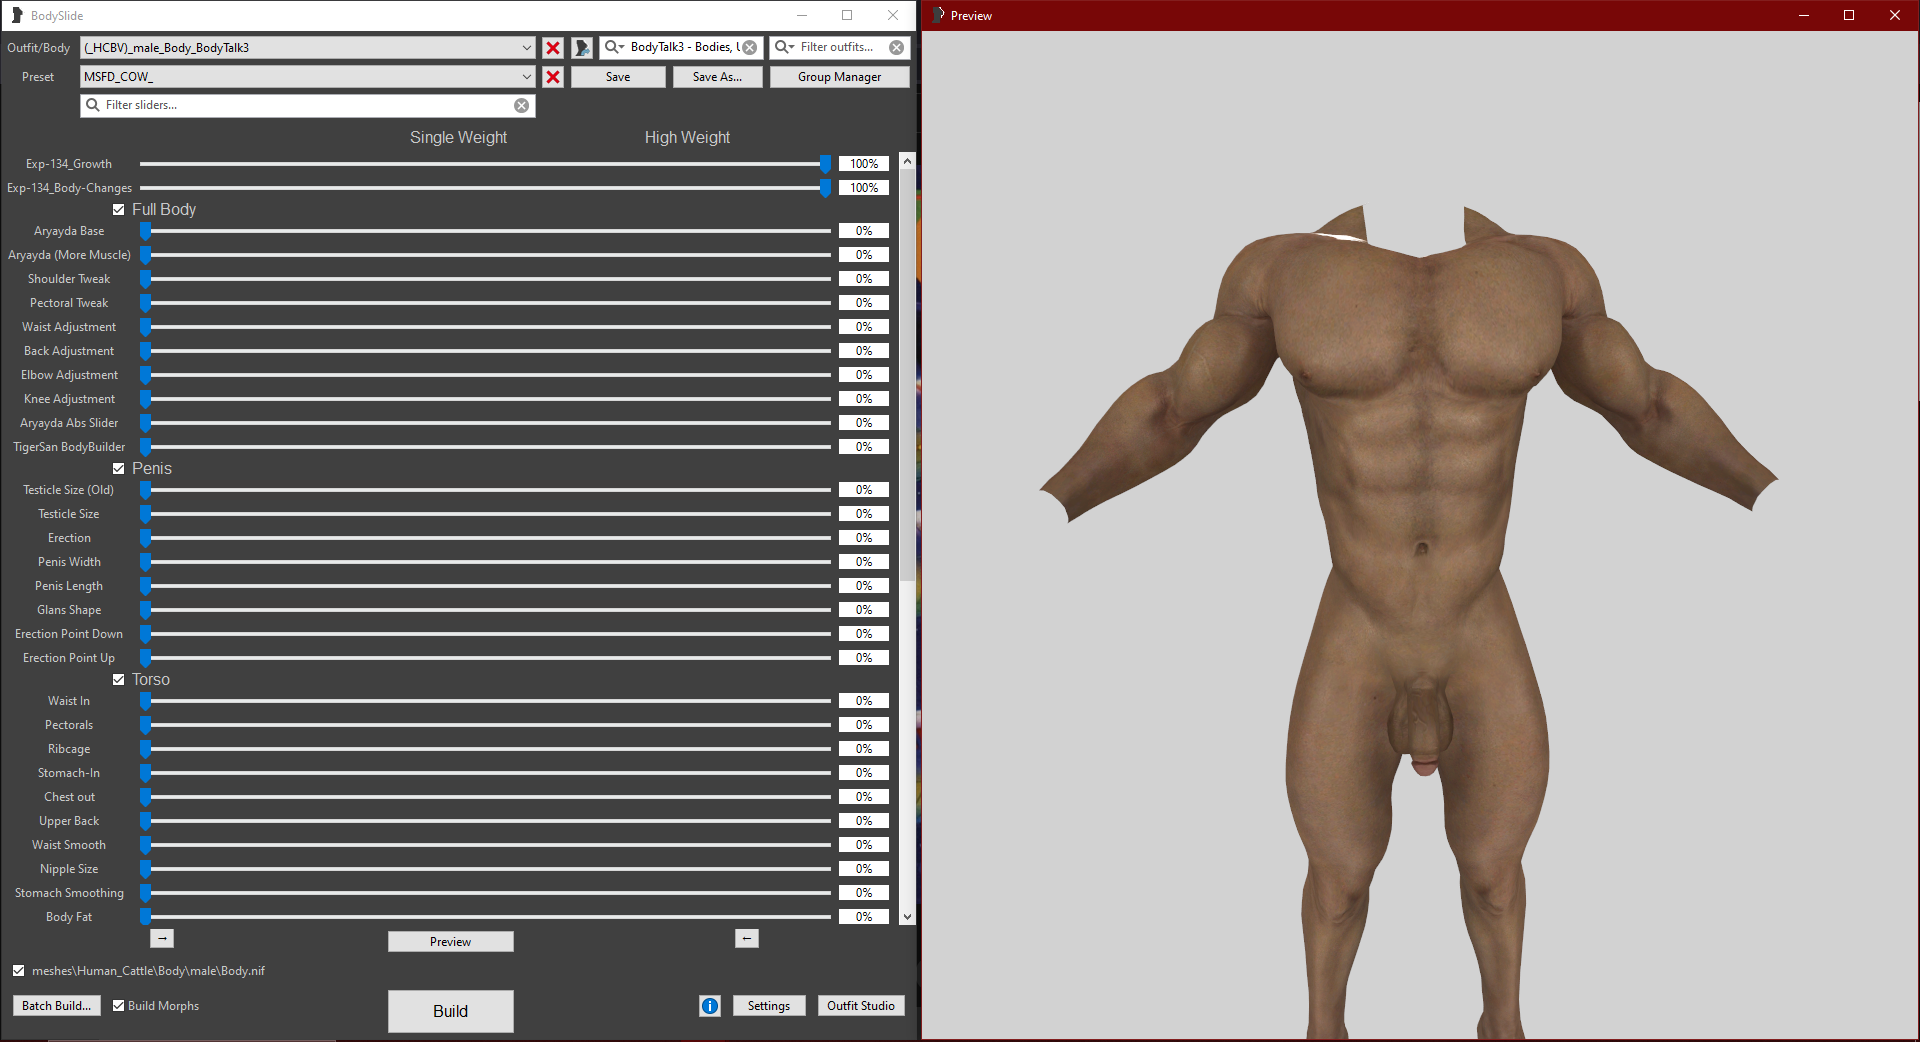Click the Exp-134_Body-Changes slider handle
This screenshot has height=1042, width=1920.
tap(825, 188)
